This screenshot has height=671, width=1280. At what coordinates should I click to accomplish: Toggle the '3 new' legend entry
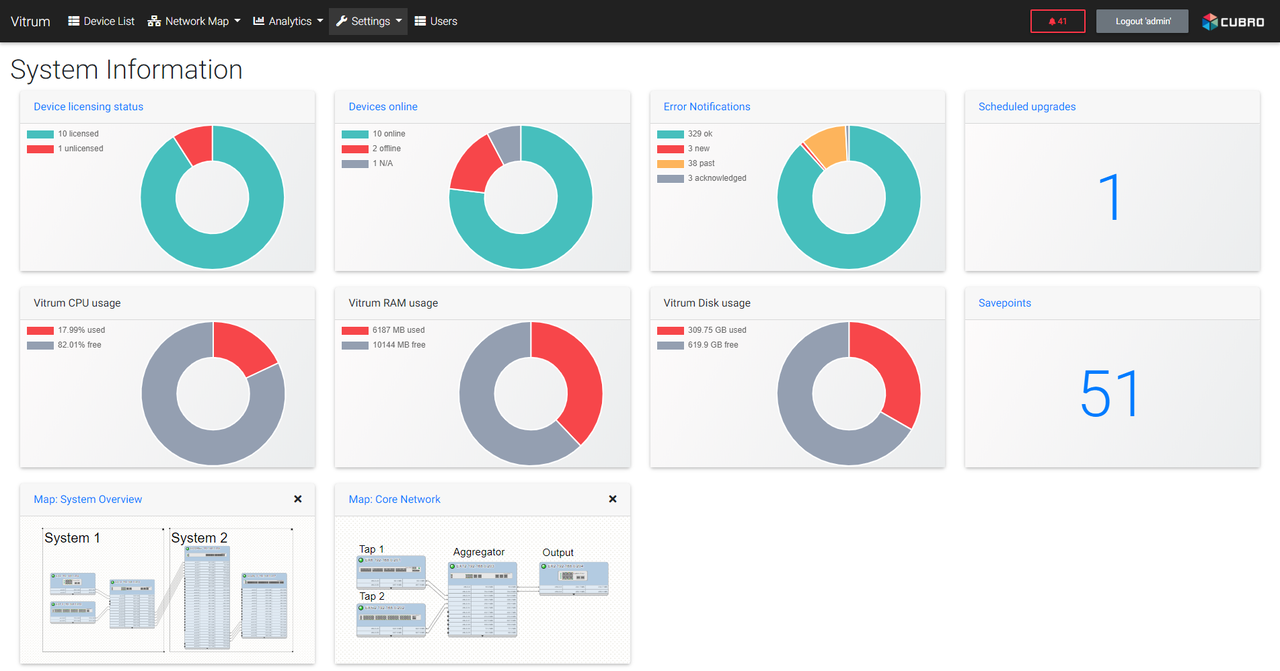(x=684, y=149)
